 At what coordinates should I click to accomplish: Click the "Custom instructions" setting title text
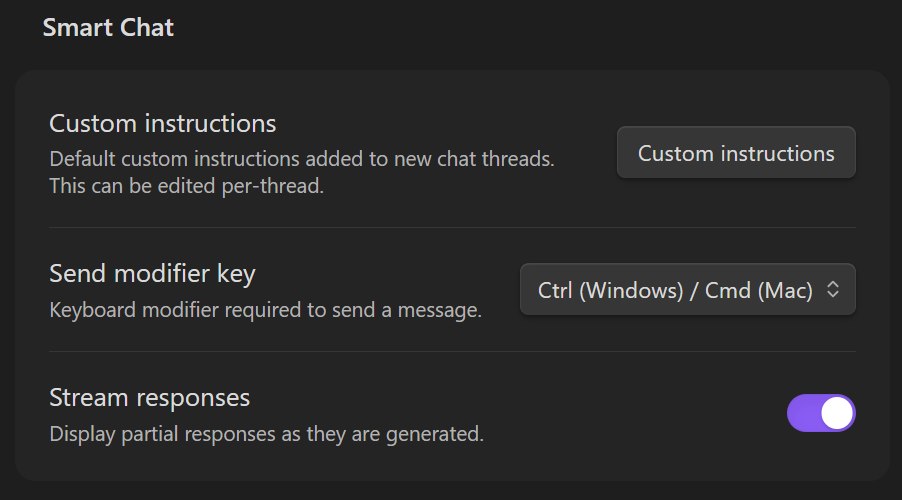pyautogui.click(x=163, y=124)
